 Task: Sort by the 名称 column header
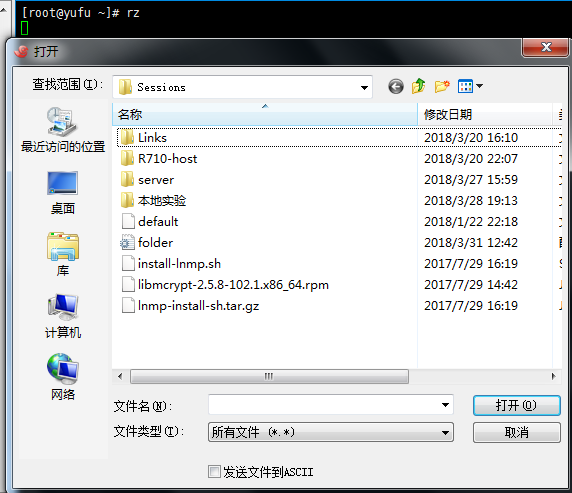coord(265,115)
